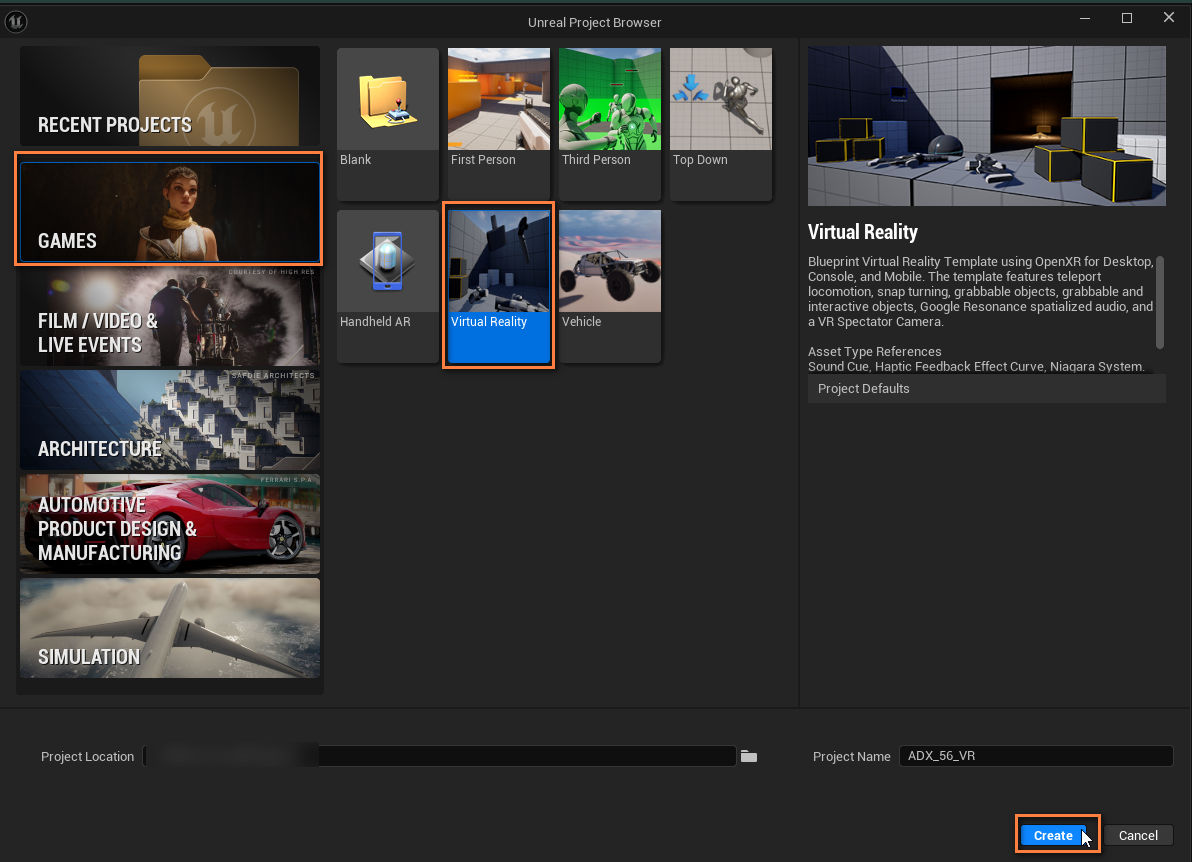The height and width of the screenshot is (862, 1192).
Task: Choose the Handheld AR template
Action: coord(388,286)
